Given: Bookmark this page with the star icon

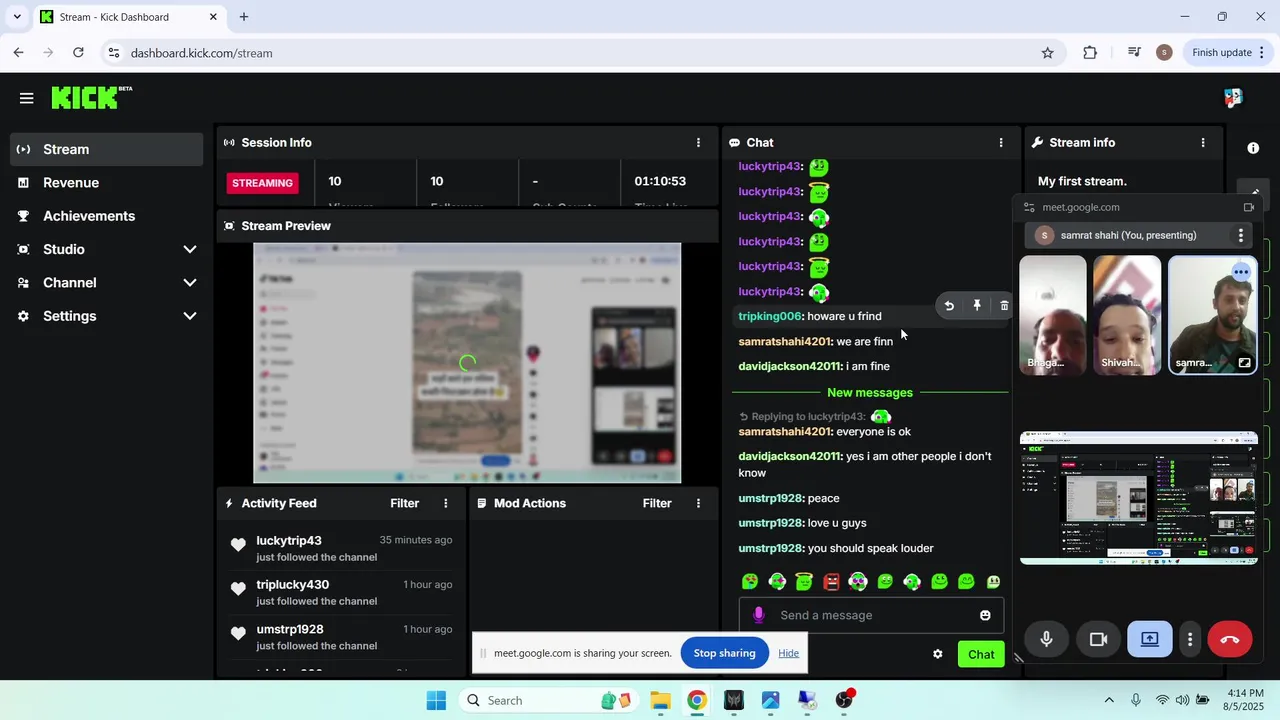Looking at the screenshot, I should (x=1047, y=53).
